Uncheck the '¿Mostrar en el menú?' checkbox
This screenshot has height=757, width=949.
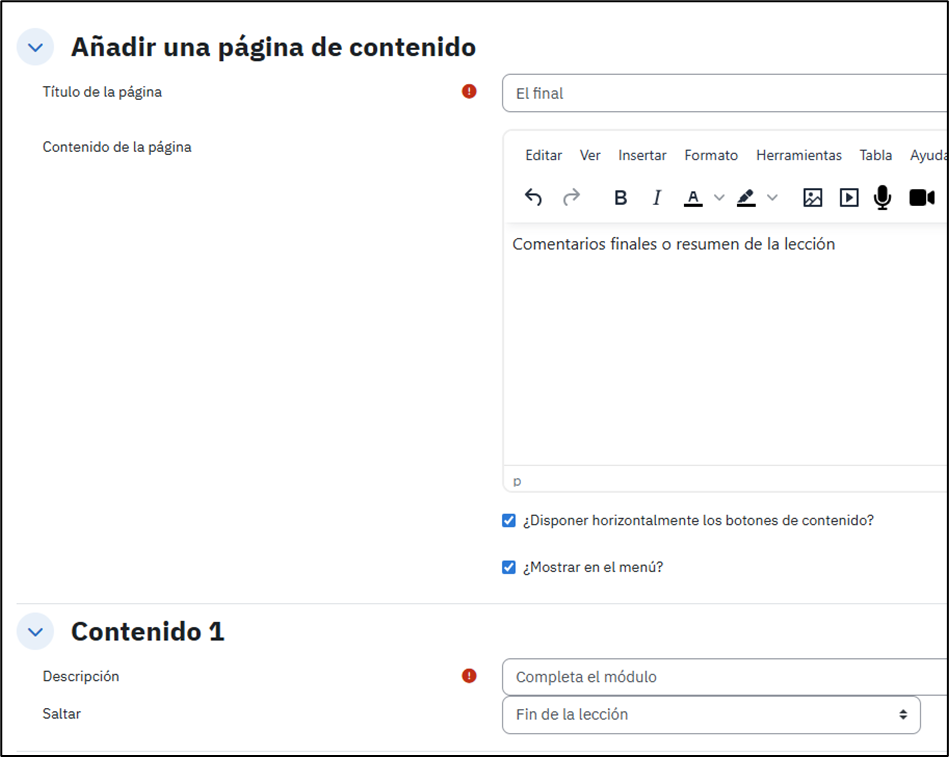click(x=509, y=567)
